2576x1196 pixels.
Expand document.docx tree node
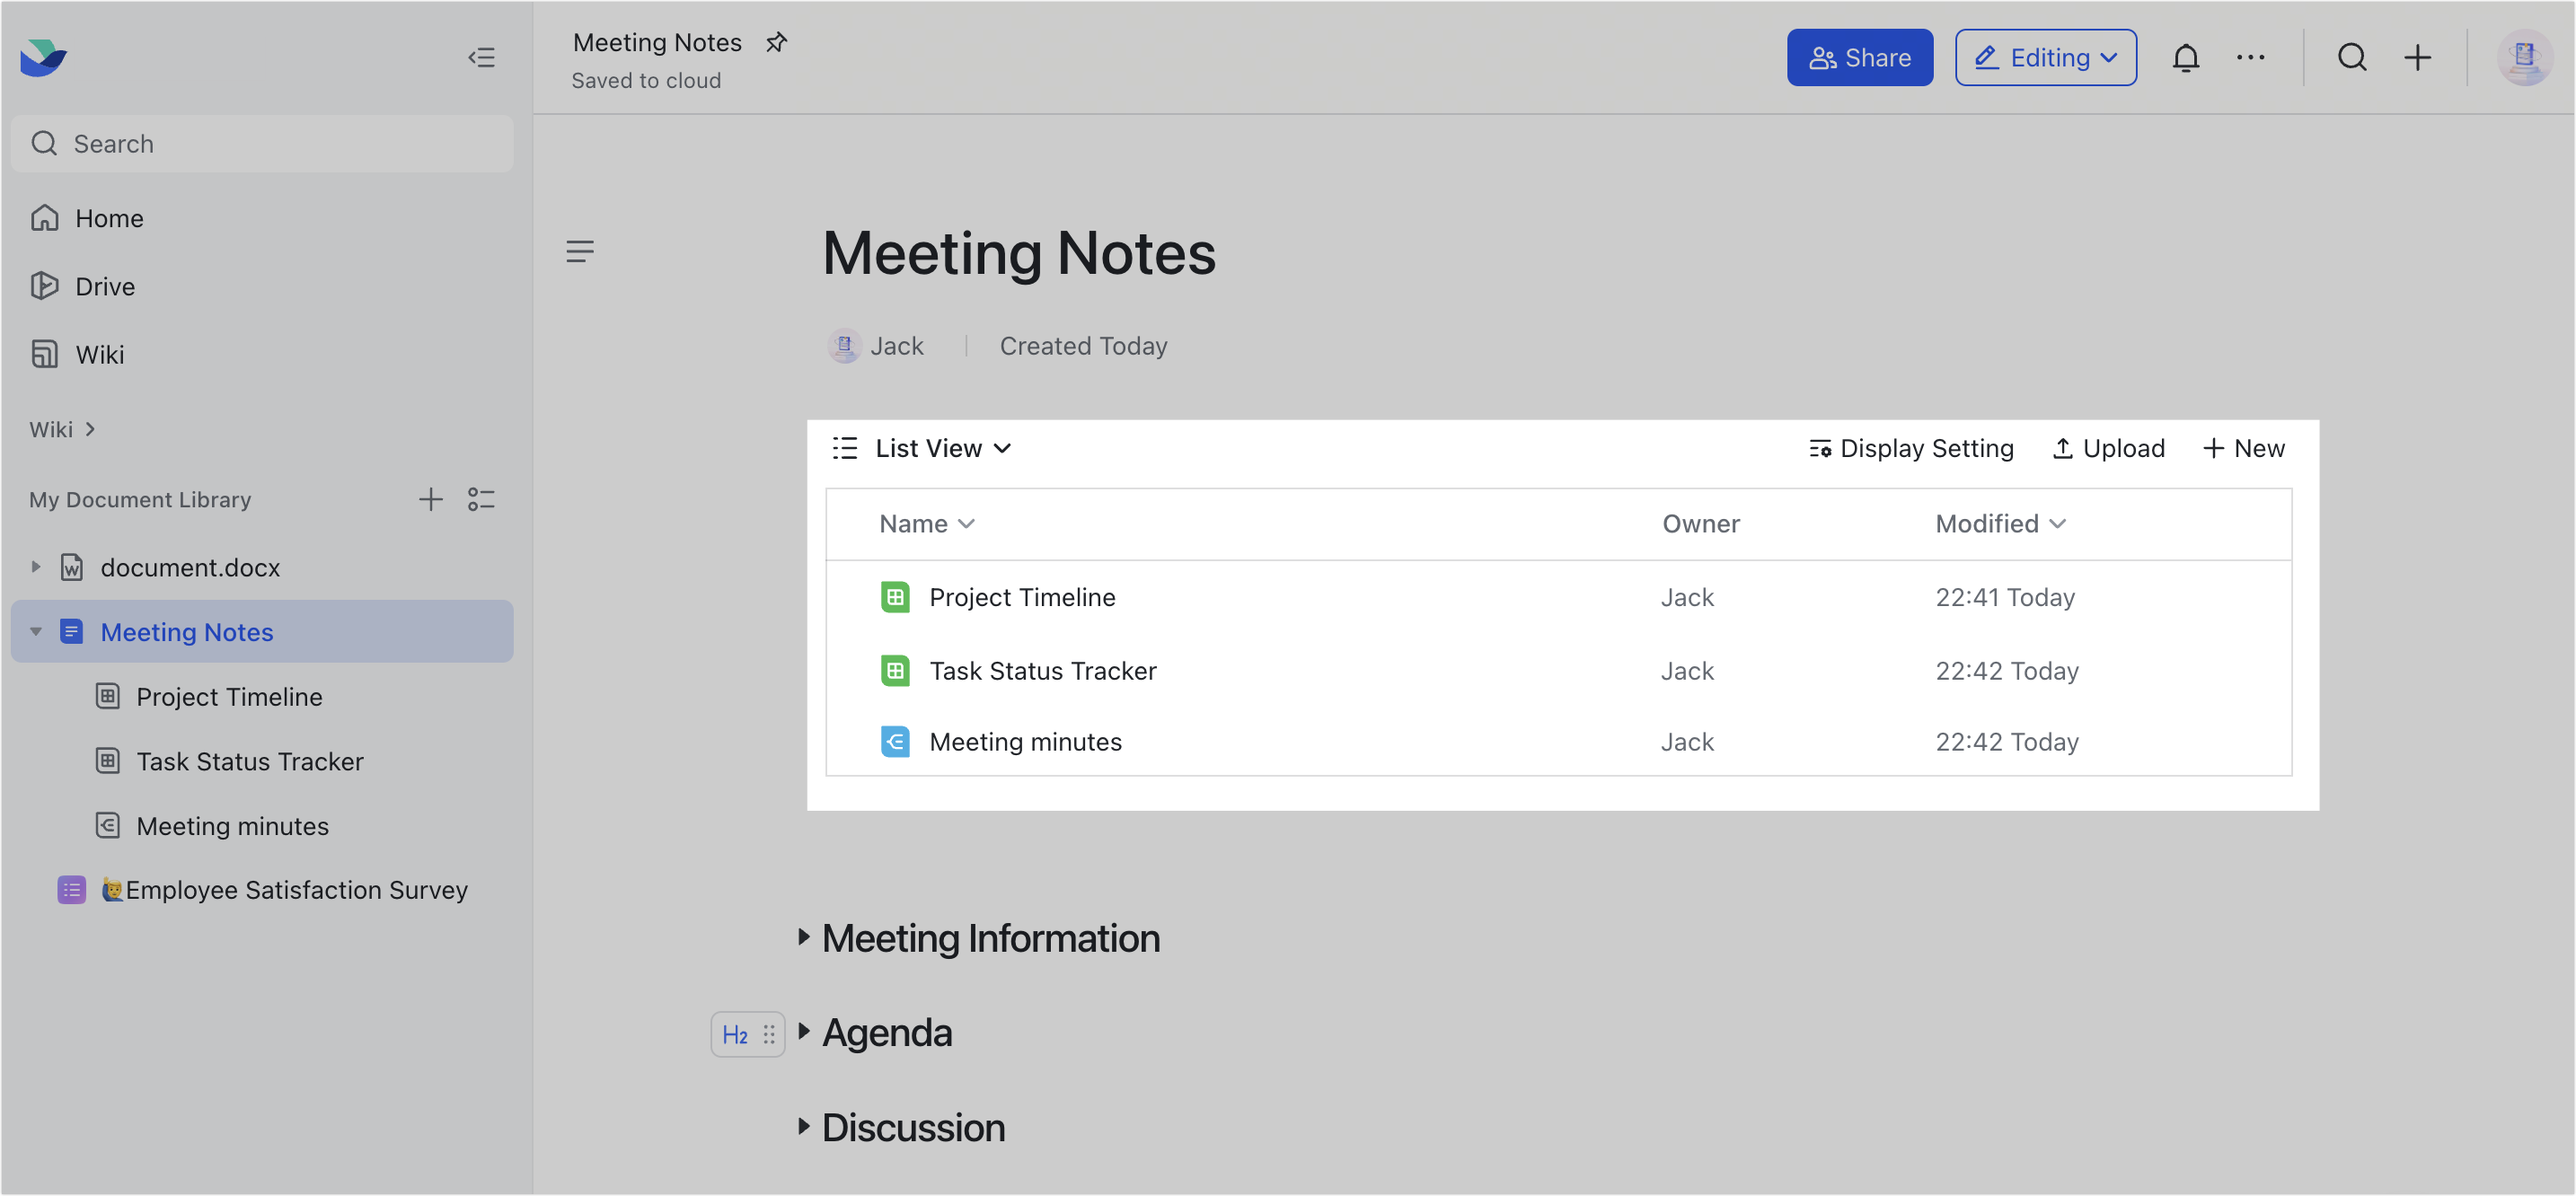tap(36, 567)
